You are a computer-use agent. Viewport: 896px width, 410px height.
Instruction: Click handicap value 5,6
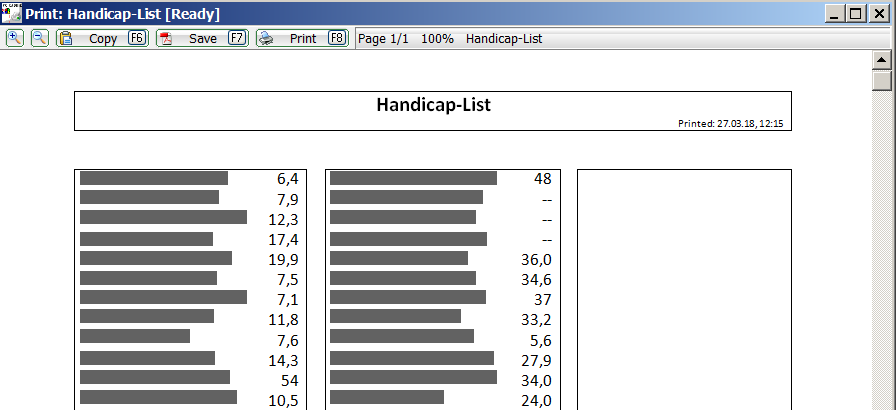pyautogui.click(x=541, y=340)
